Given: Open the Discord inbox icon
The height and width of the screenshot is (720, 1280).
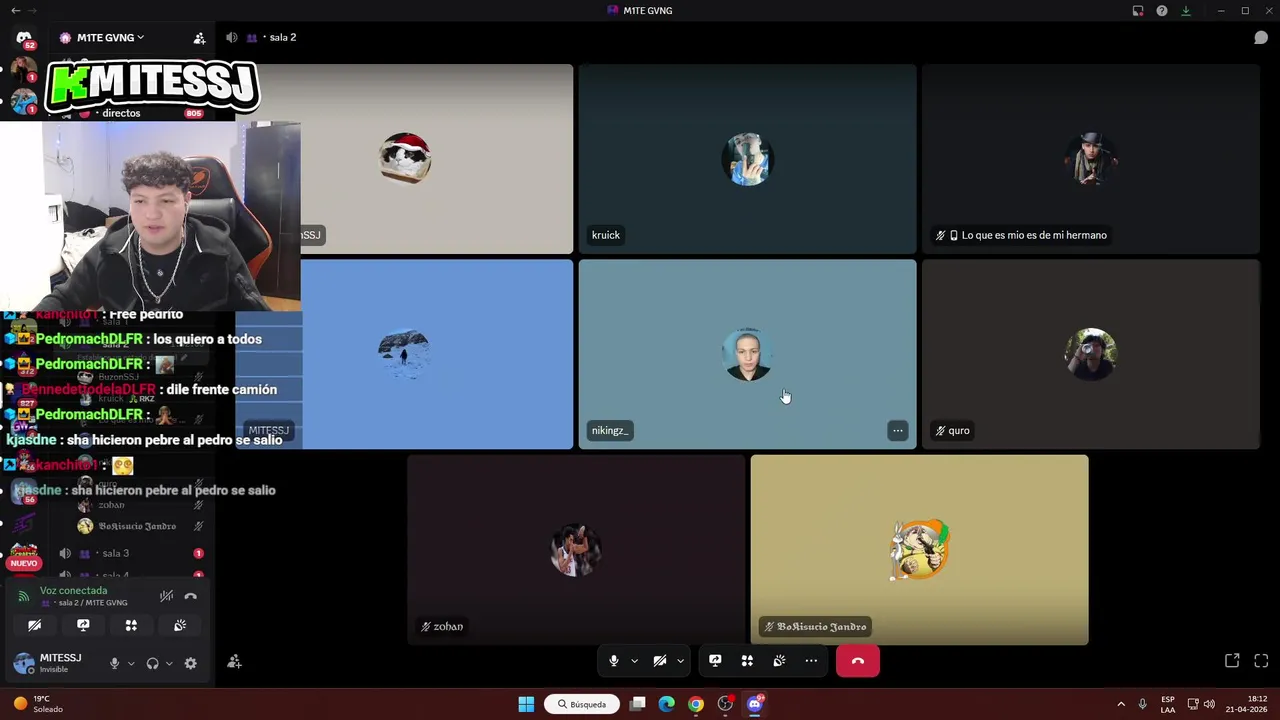Looking at the screenshot, I should (1138, 11).
